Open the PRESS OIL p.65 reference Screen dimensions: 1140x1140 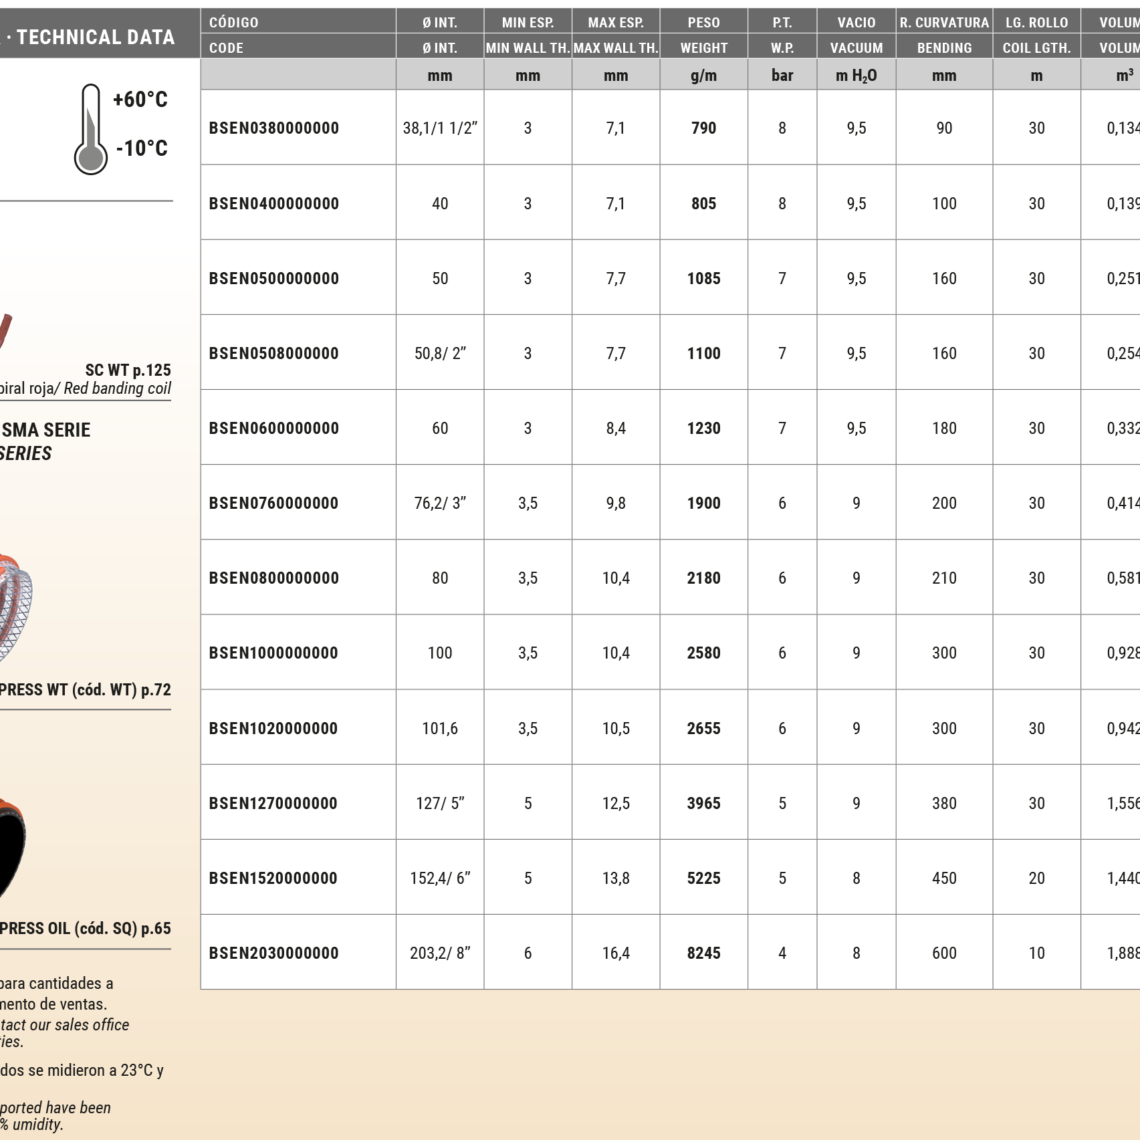coord(85,929)
